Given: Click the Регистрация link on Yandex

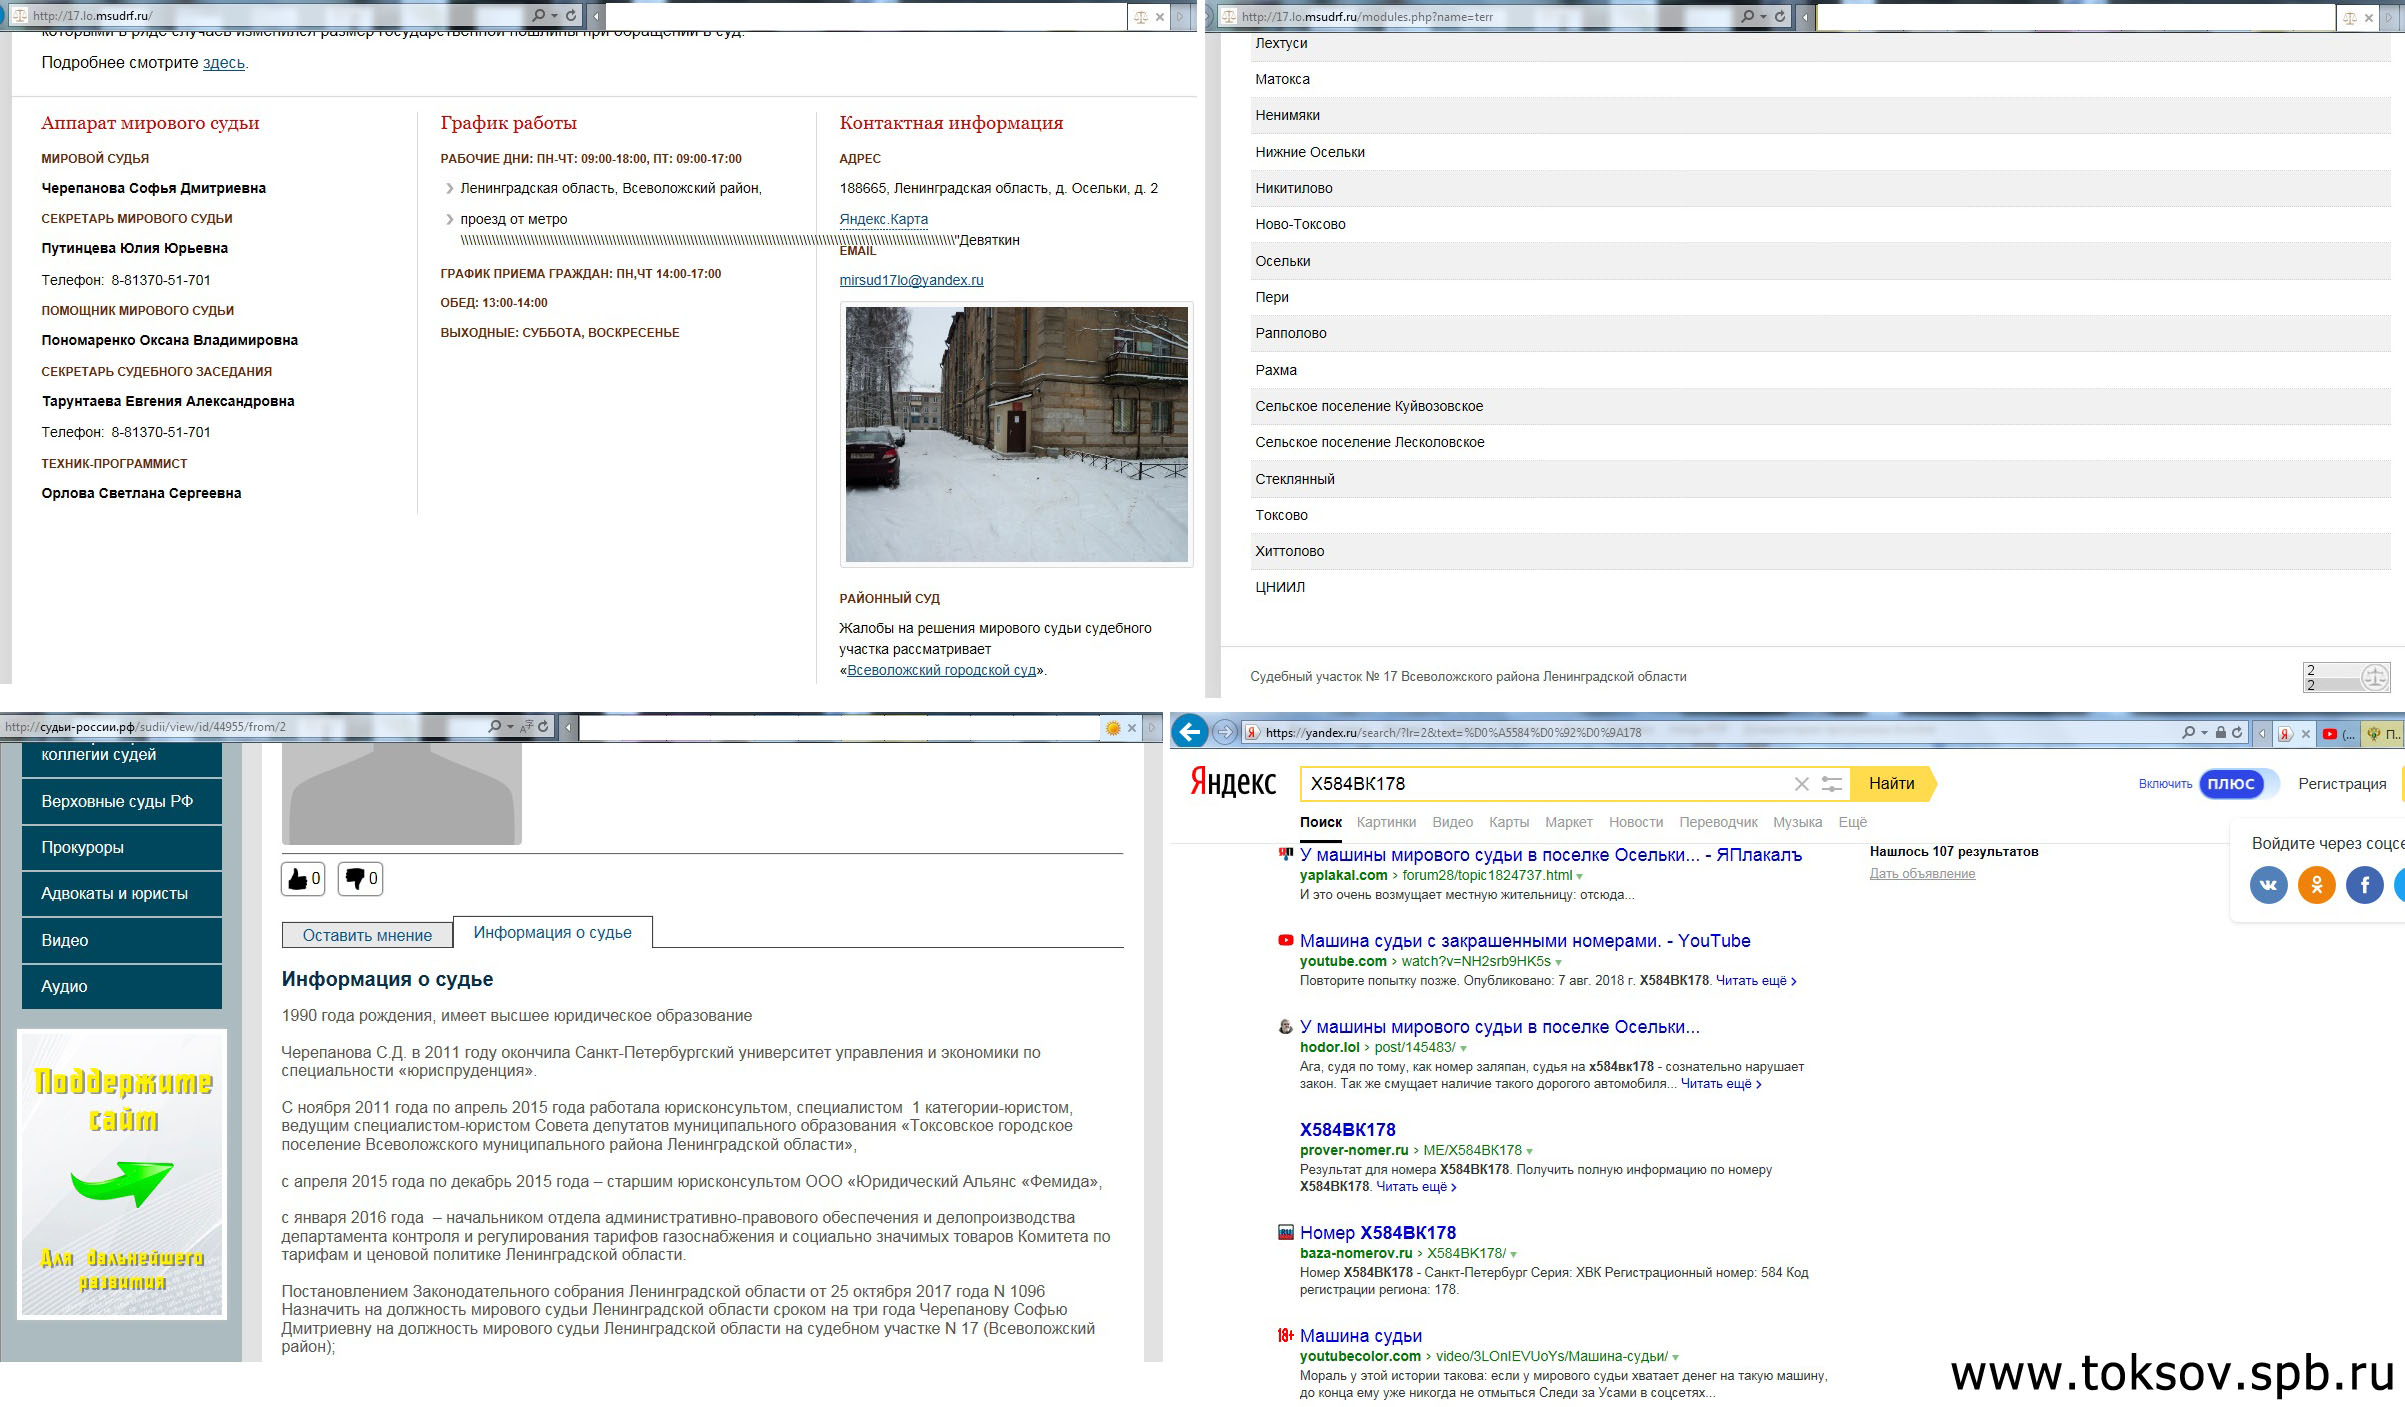Looking at the screenshot, I should coord(2342,784).
